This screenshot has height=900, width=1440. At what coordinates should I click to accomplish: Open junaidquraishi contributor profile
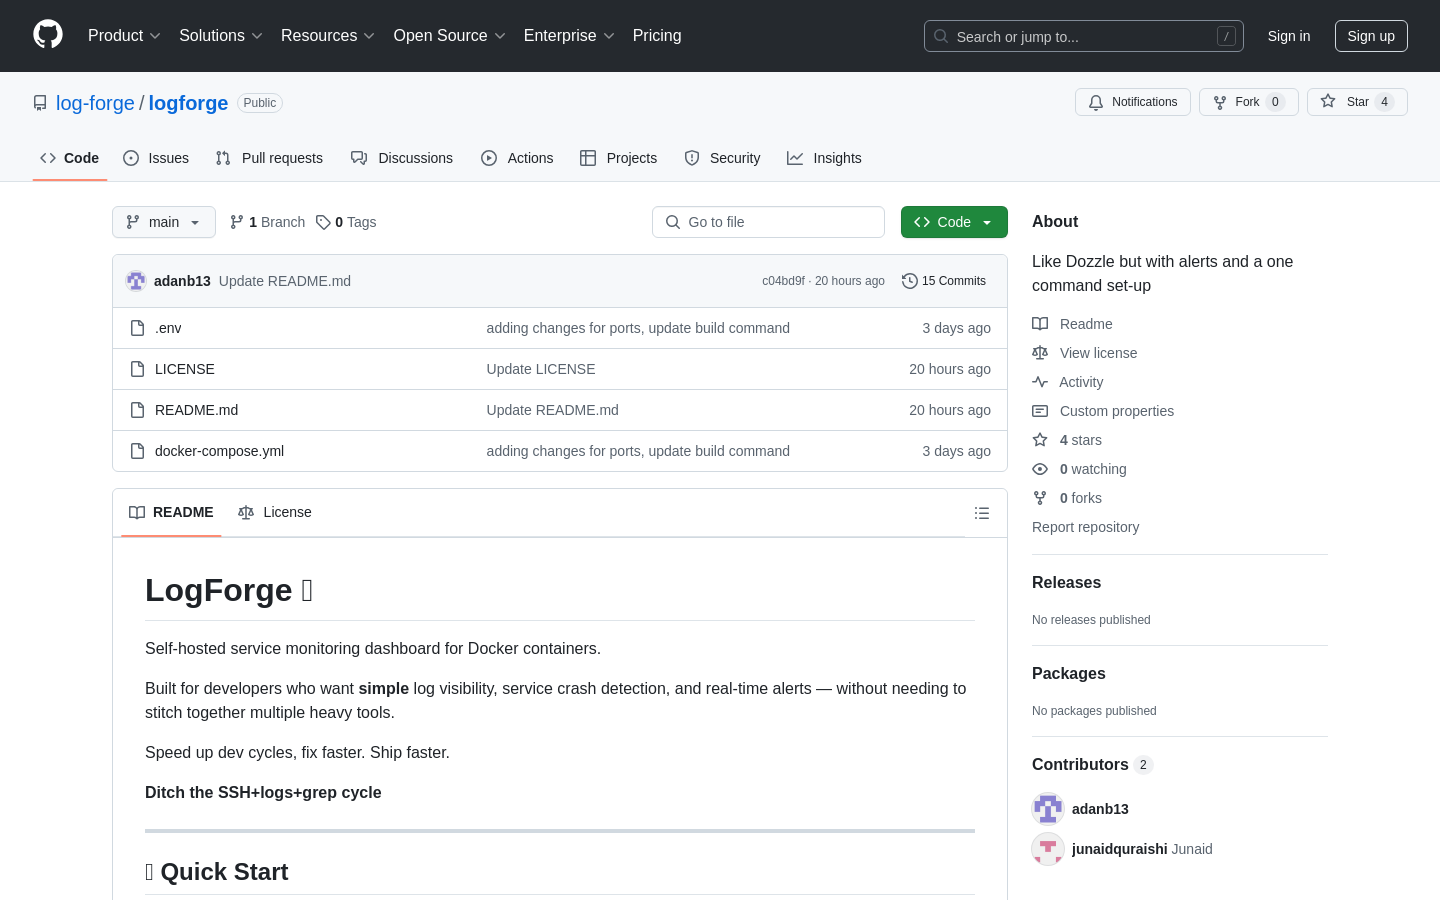coord(1120,849)
